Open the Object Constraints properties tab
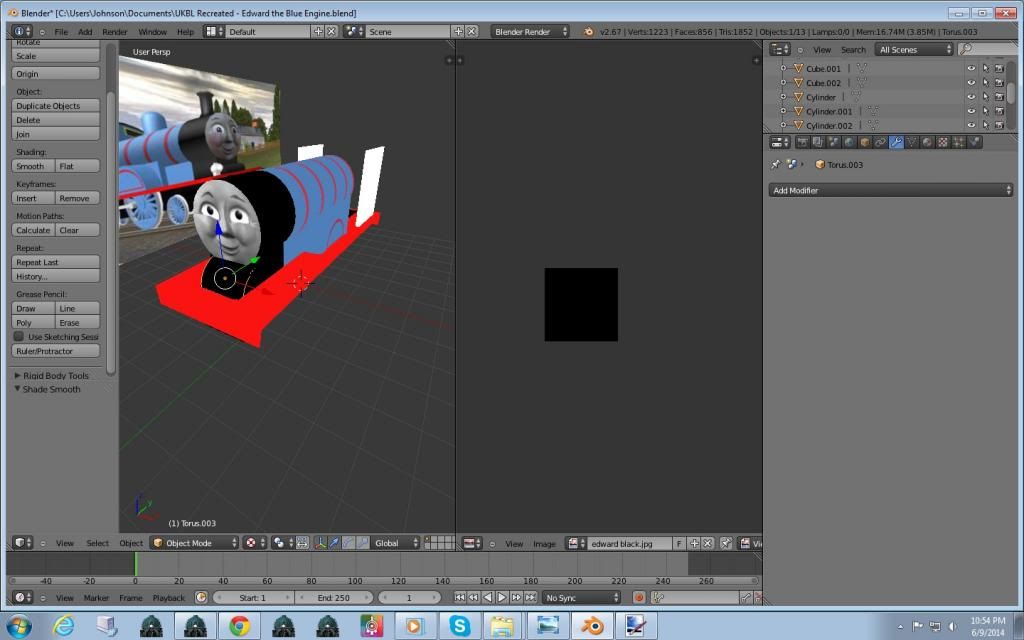 coord(880,142)
